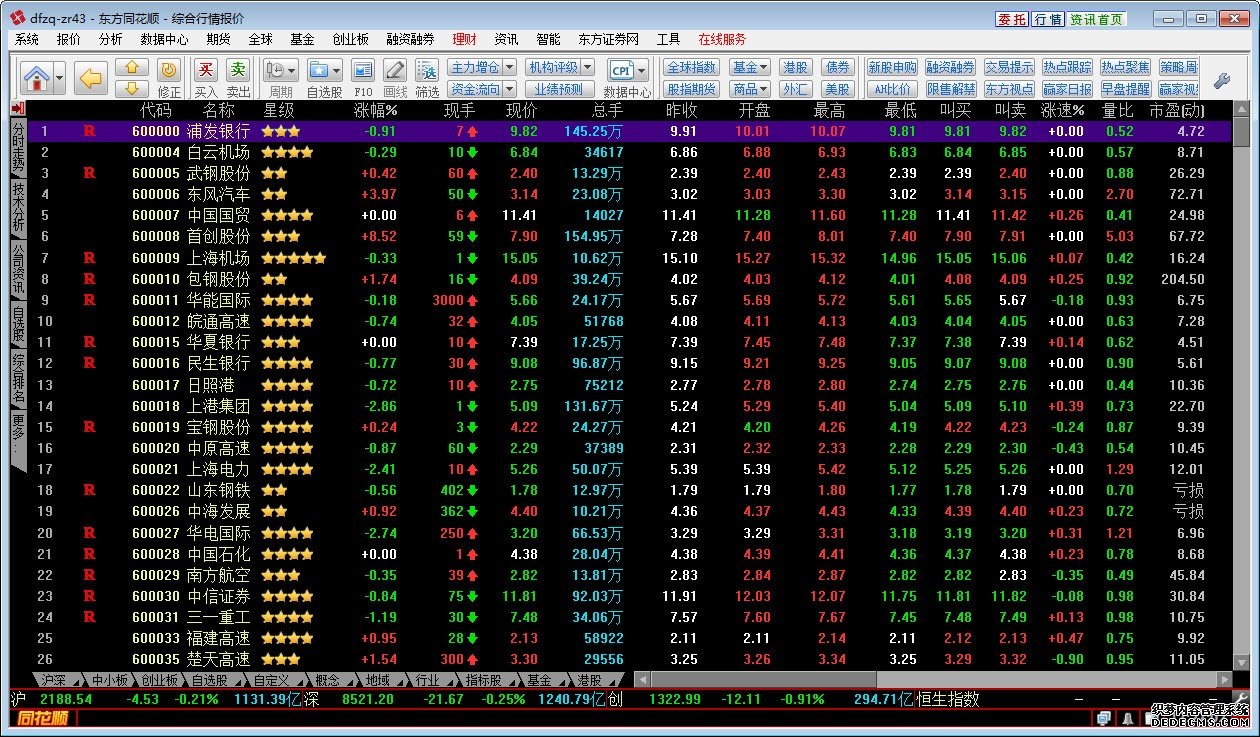Click the 新股申购 button
Image resolution: width=1260 pixels, height=737 pixels.
[x=892, y=67]
